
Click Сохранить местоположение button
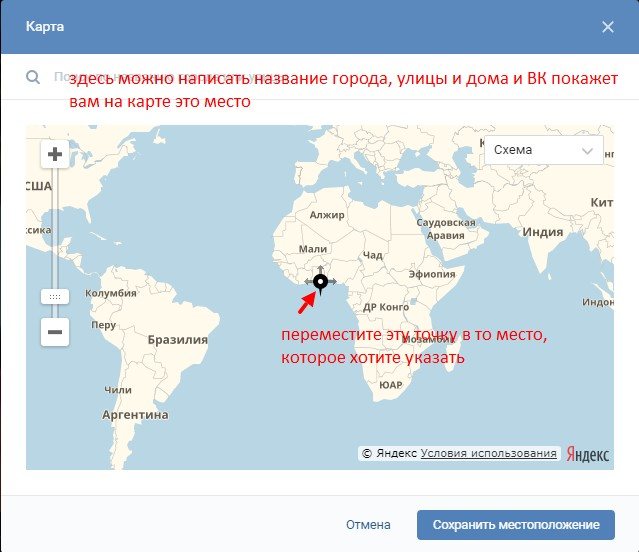[515, 525]
